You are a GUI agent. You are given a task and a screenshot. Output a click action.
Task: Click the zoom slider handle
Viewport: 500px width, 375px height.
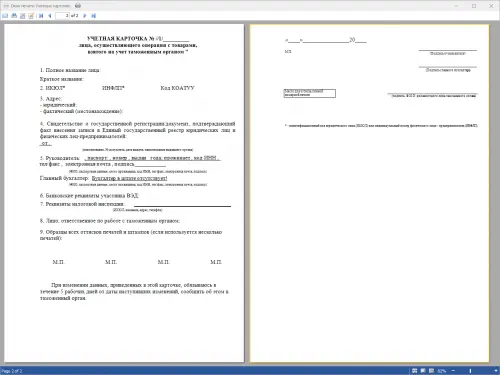coord(470,371)
